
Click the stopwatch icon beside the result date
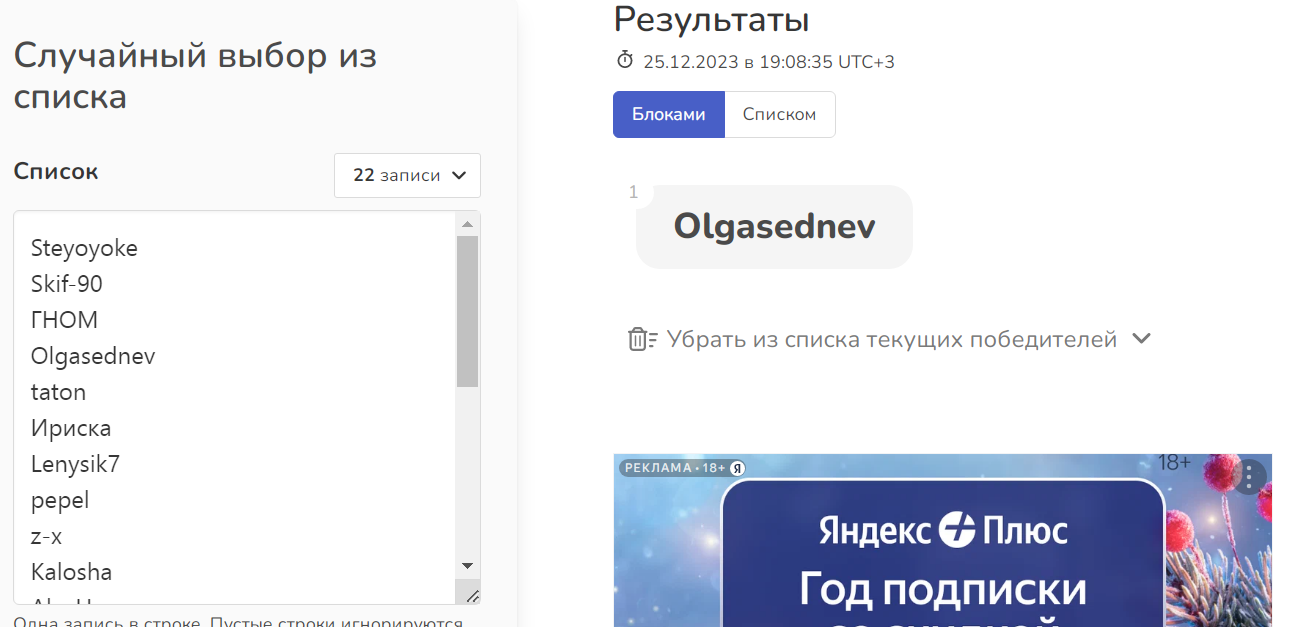click(625, 61)
